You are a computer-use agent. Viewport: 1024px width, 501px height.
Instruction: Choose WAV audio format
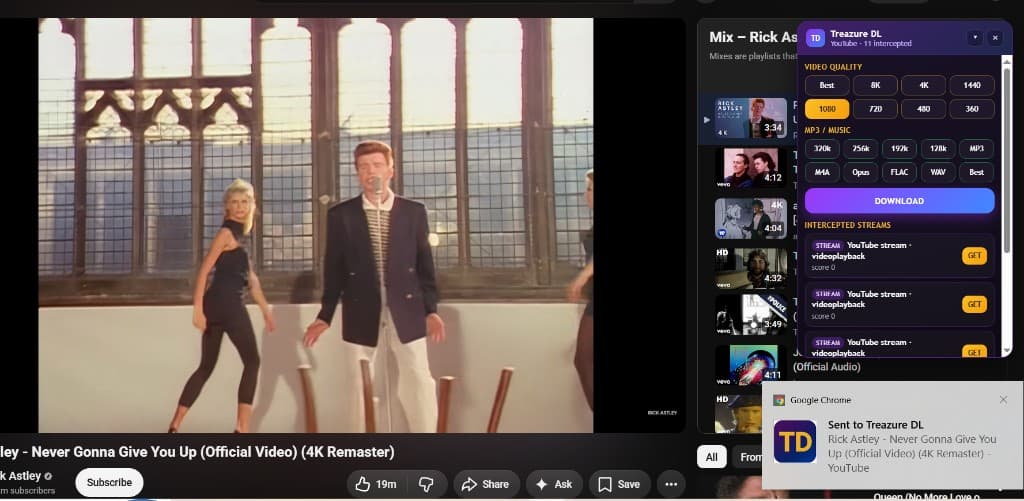938,172
